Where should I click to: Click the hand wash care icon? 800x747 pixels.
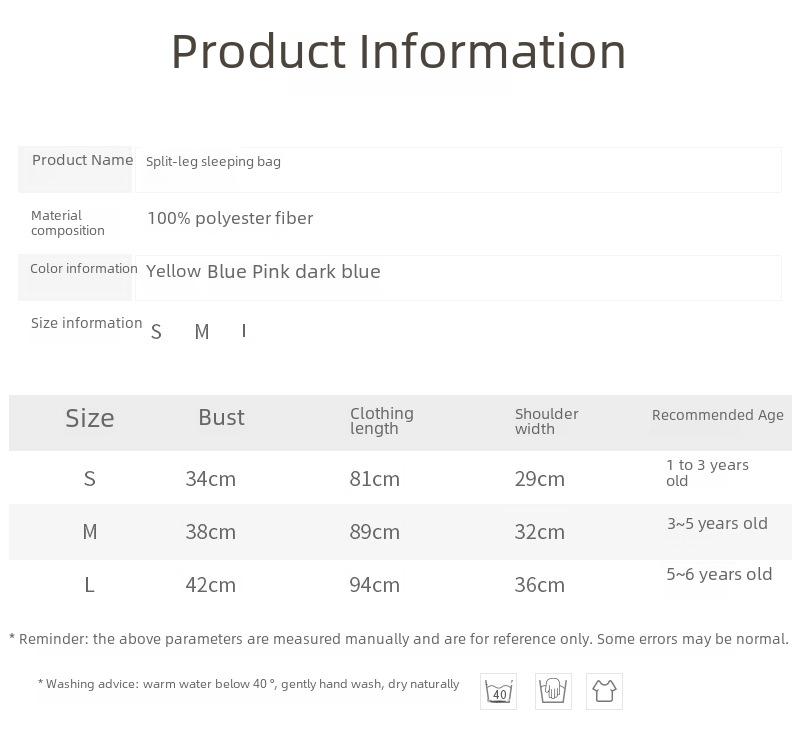pos(553,691)
